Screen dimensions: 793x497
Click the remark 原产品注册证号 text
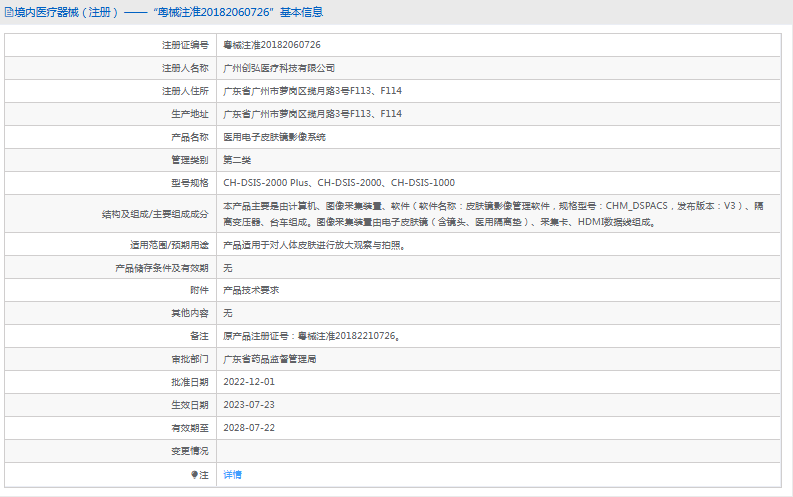click(x=312, y=336)
